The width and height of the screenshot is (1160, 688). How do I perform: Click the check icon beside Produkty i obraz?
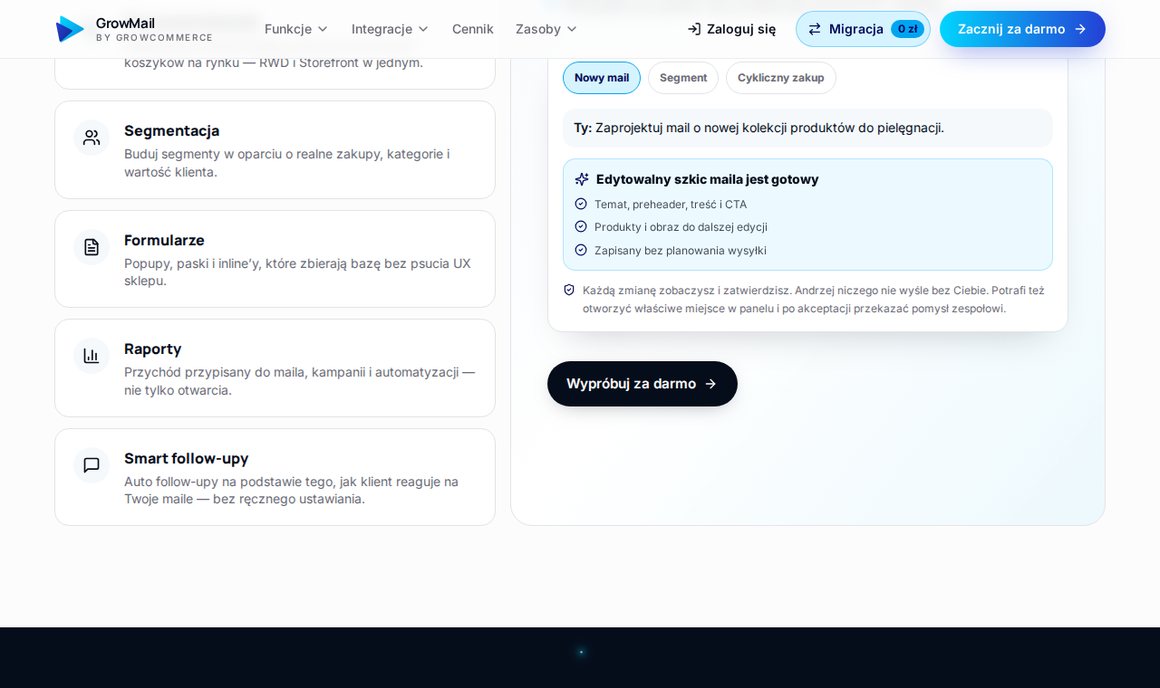point(581,226)
